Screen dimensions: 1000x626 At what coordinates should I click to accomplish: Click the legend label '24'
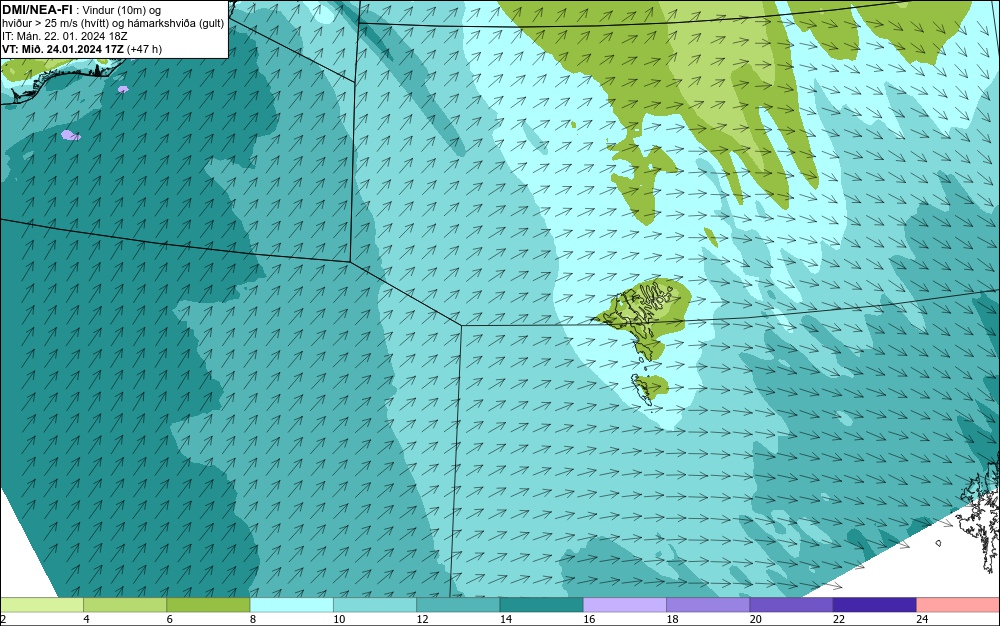922,619
